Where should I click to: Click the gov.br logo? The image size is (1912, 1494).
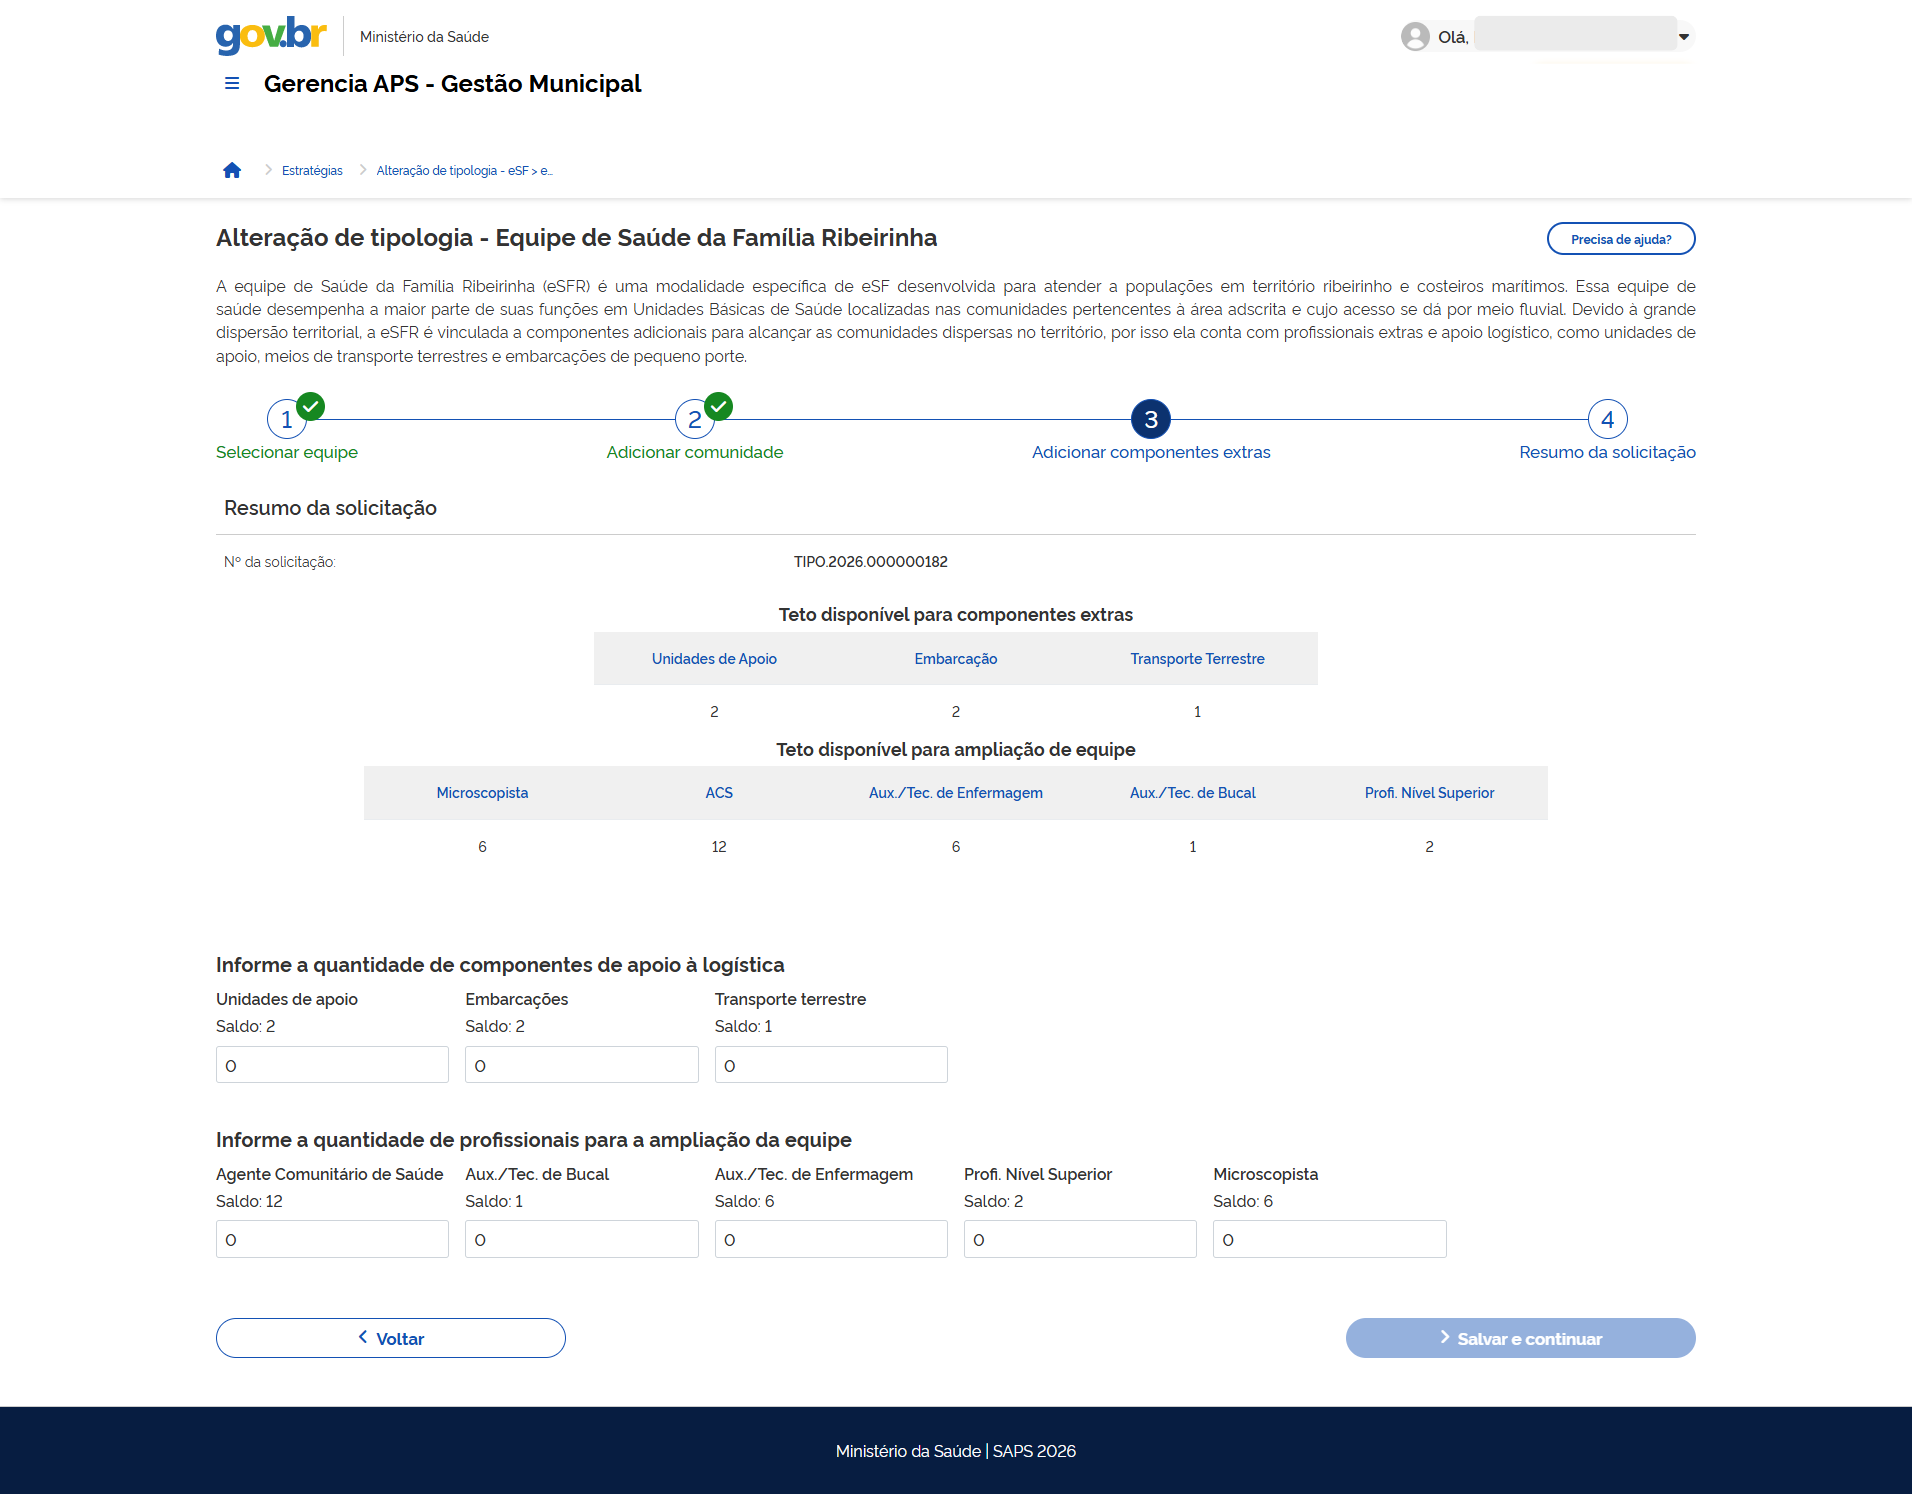(x=271, y=35)
